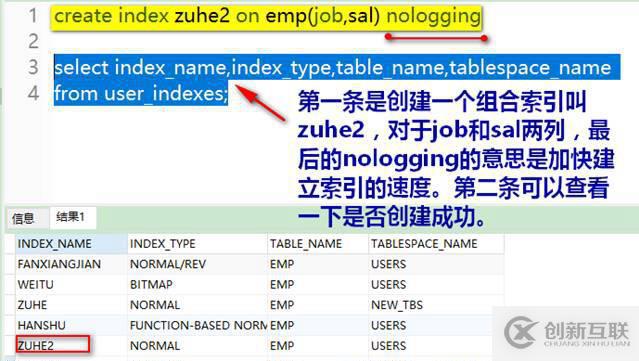This screenshot has width=639, height=361.
Task: Click EMP cell in WEITU row
Action: (318, 284)
